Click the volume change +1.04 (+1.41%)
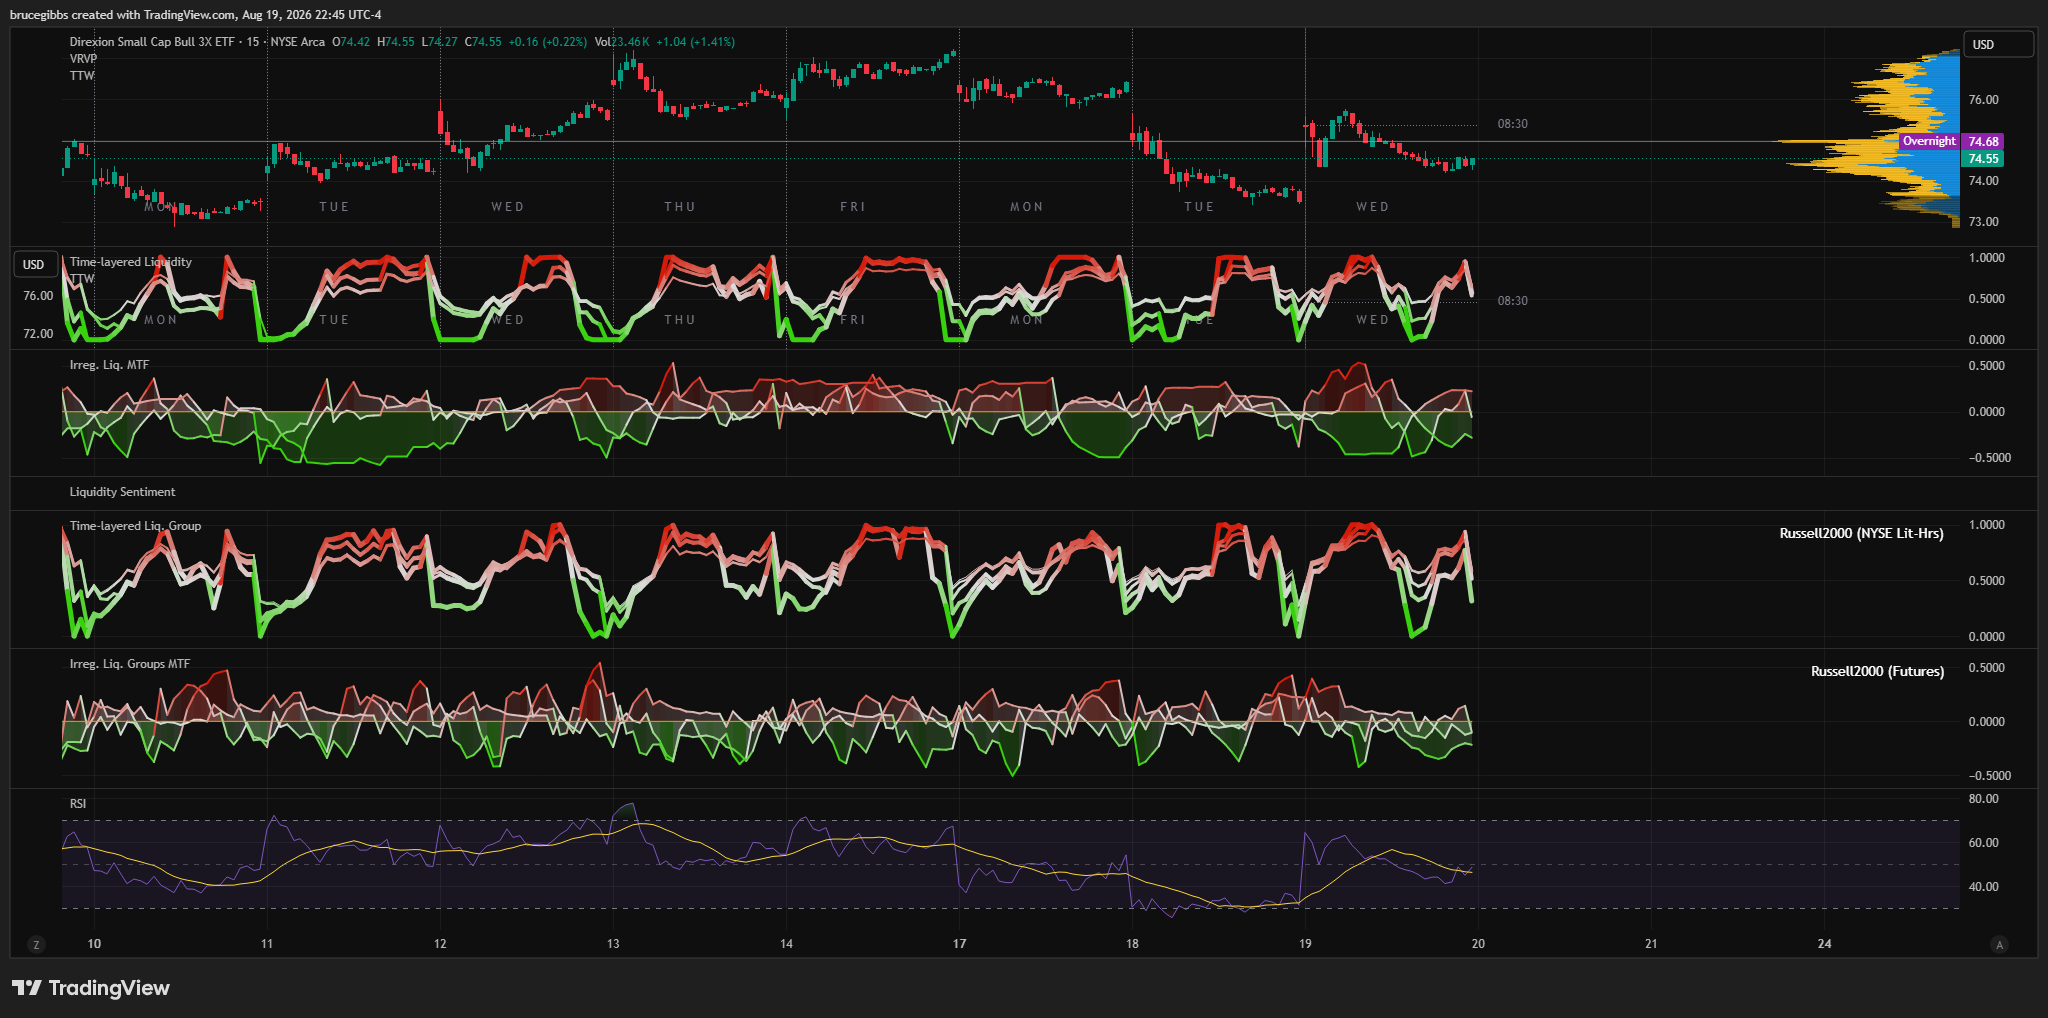This screenshot has width=2048, height=1018. (x=696, y=42)
